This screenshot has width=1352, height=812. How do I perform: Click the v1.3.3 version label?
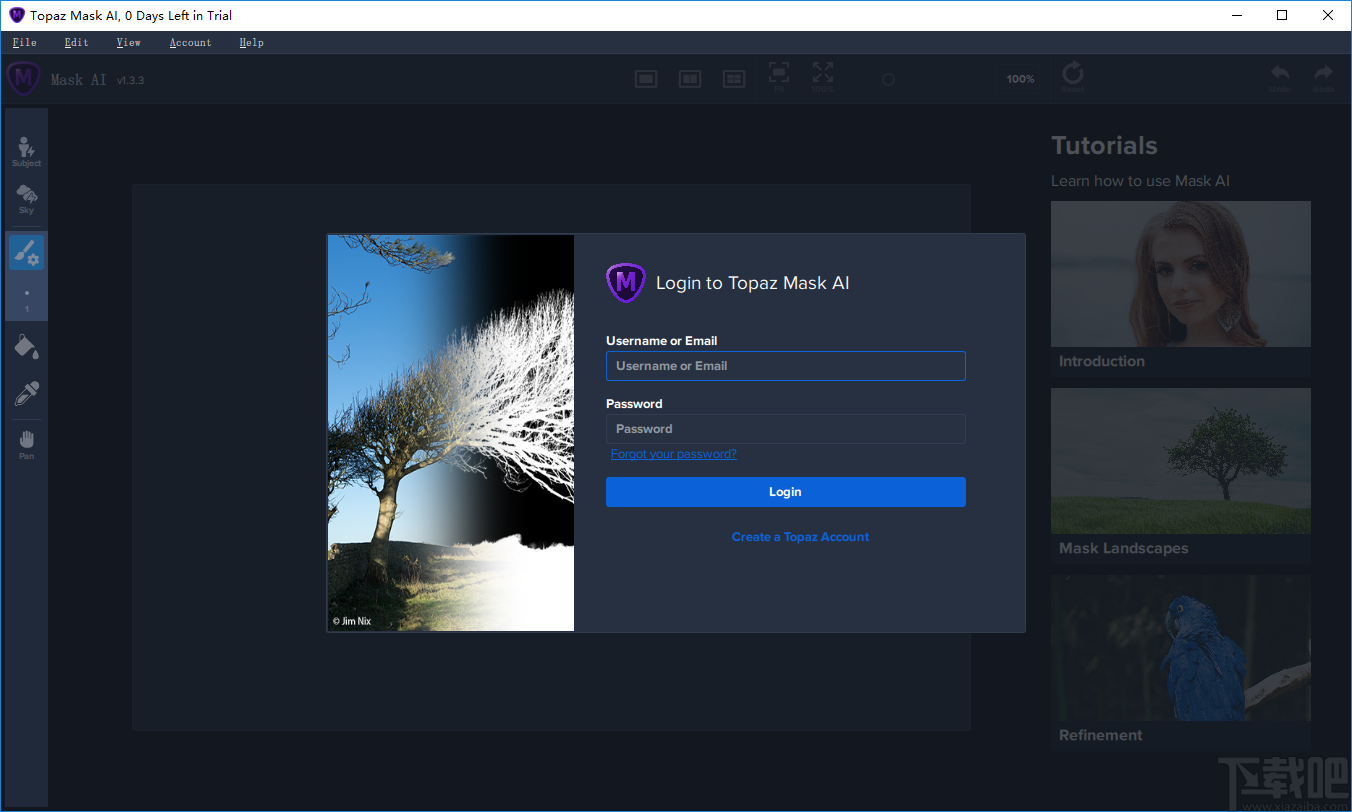pyautogui.click(x=131, y=80)
